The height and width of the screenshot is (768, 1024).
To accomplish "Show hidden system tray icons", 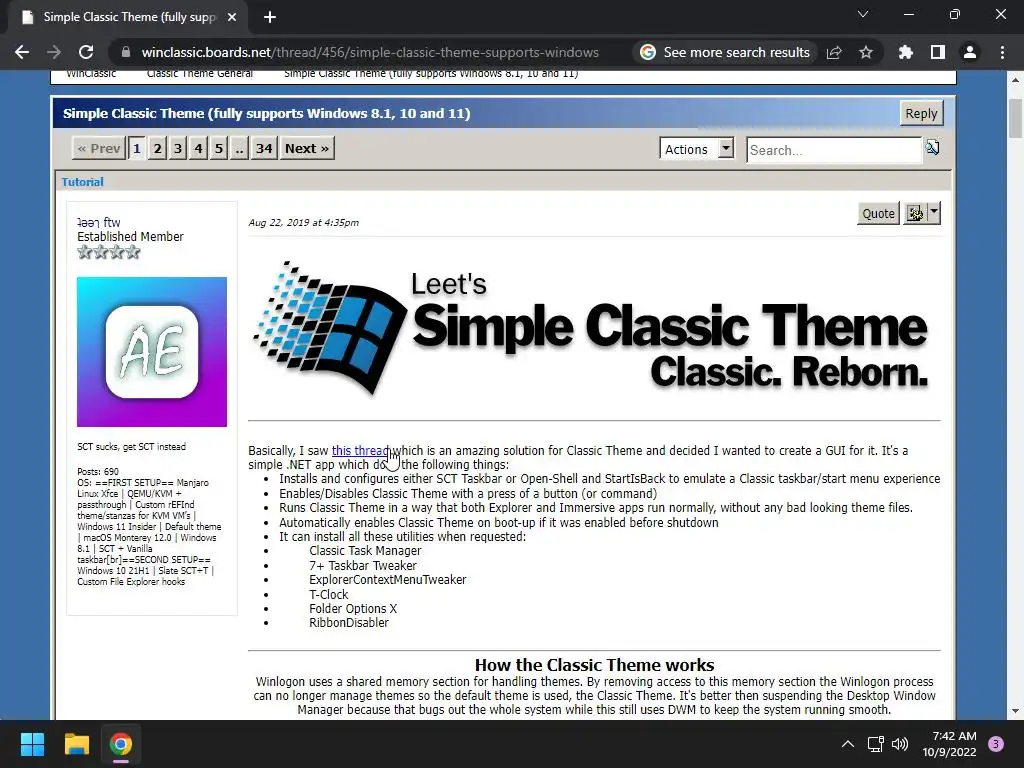I will click(847, 744).
